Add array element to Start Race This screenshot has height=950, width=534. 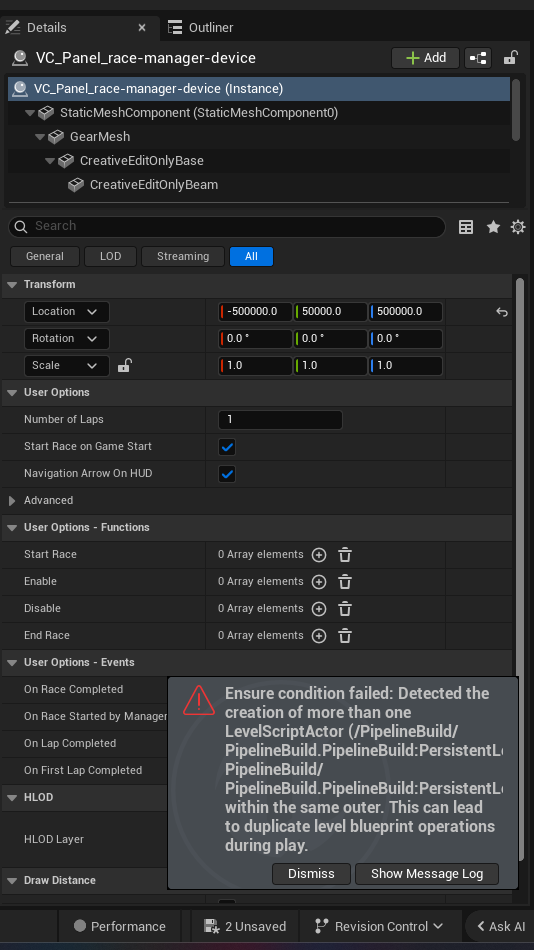(x=319, y=555)
